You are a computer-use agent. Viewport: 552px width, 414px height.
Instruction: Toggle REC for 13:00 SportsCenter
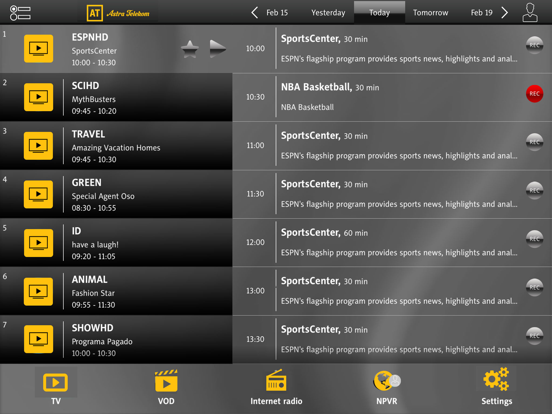(x=534, y=287)
